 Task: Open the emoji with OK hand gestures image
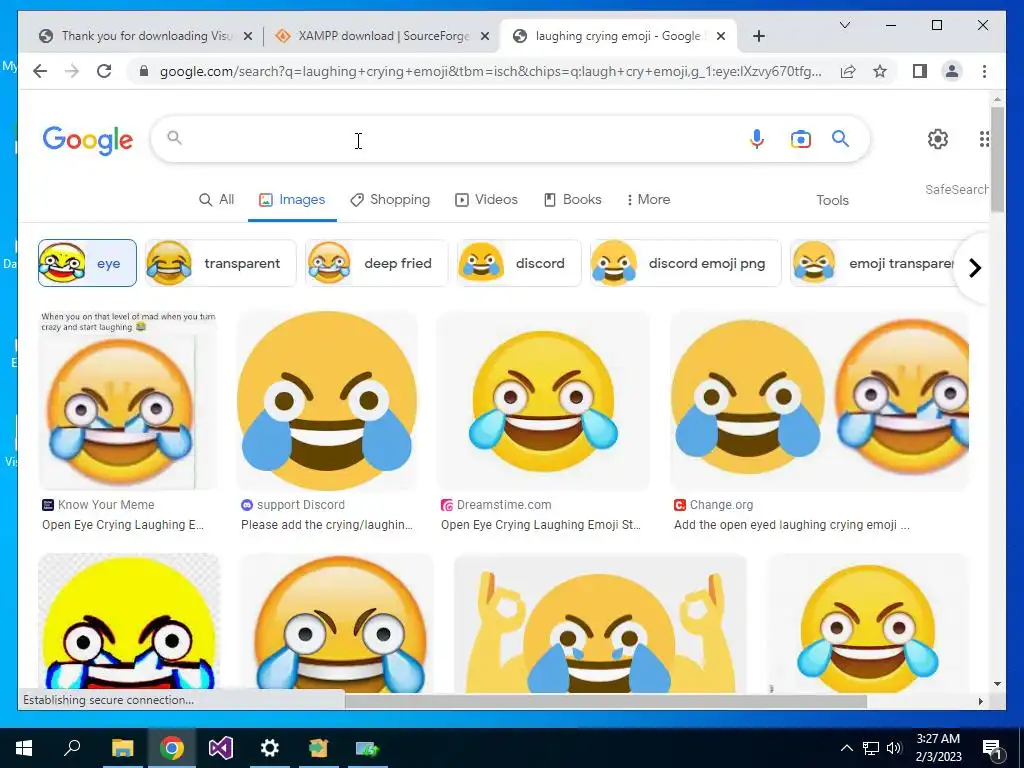600,623
